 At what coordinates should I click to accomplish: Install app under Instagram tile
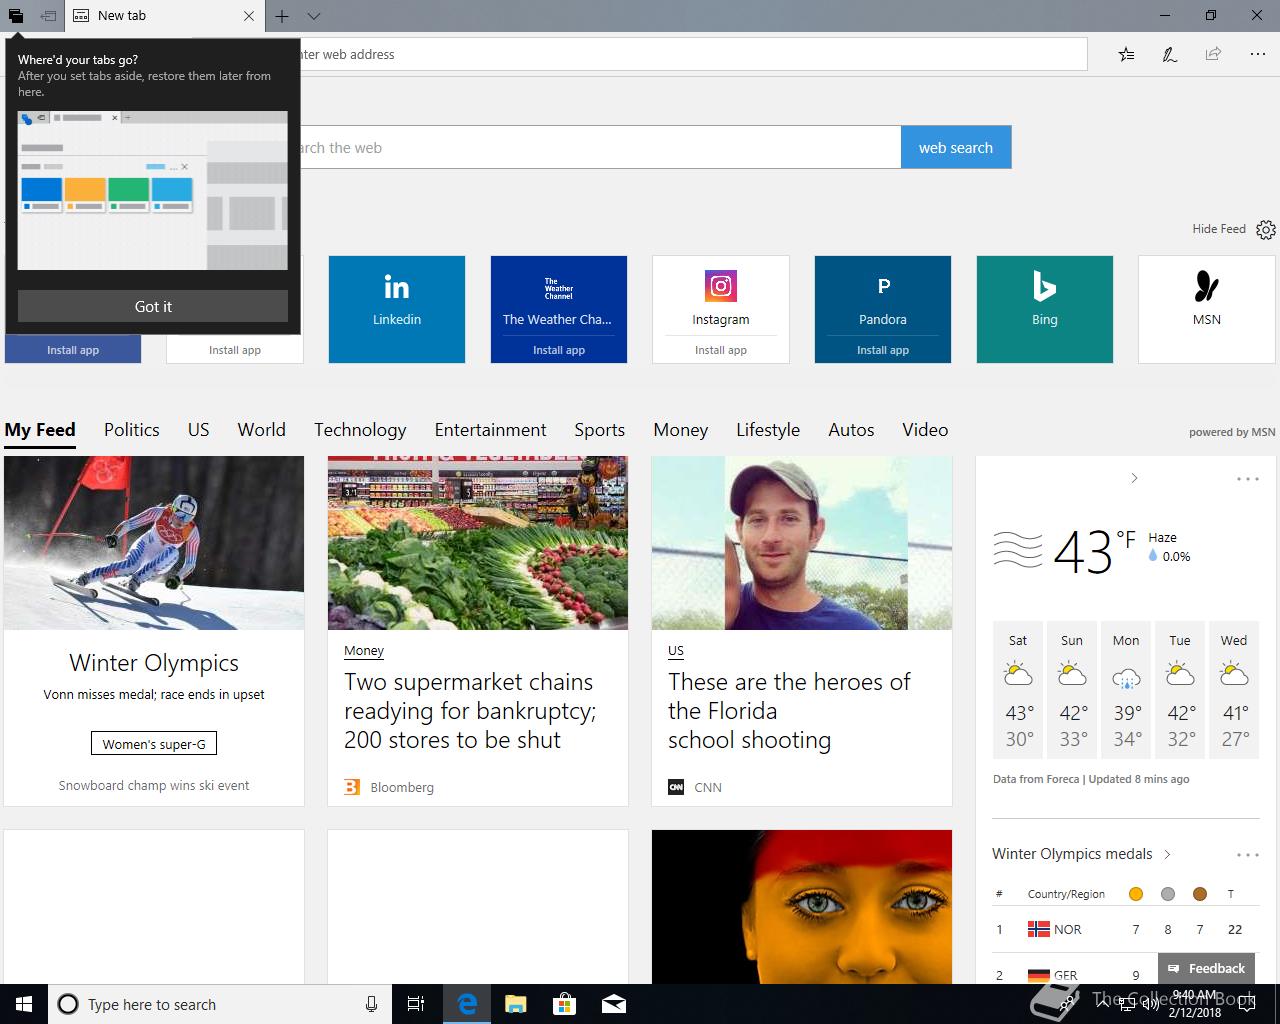[x=721, y=350]
